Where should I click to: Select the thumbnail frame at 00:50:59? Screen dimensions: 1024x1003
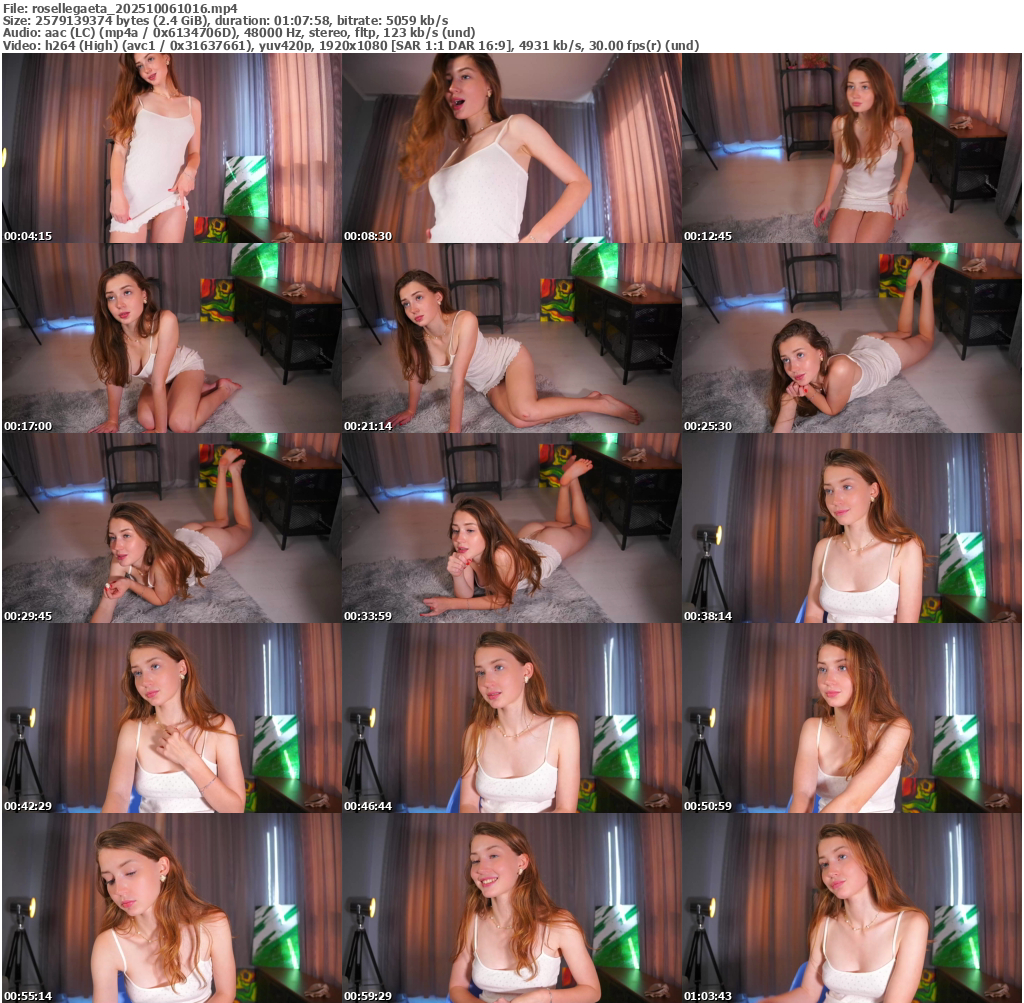pos(852,718)
